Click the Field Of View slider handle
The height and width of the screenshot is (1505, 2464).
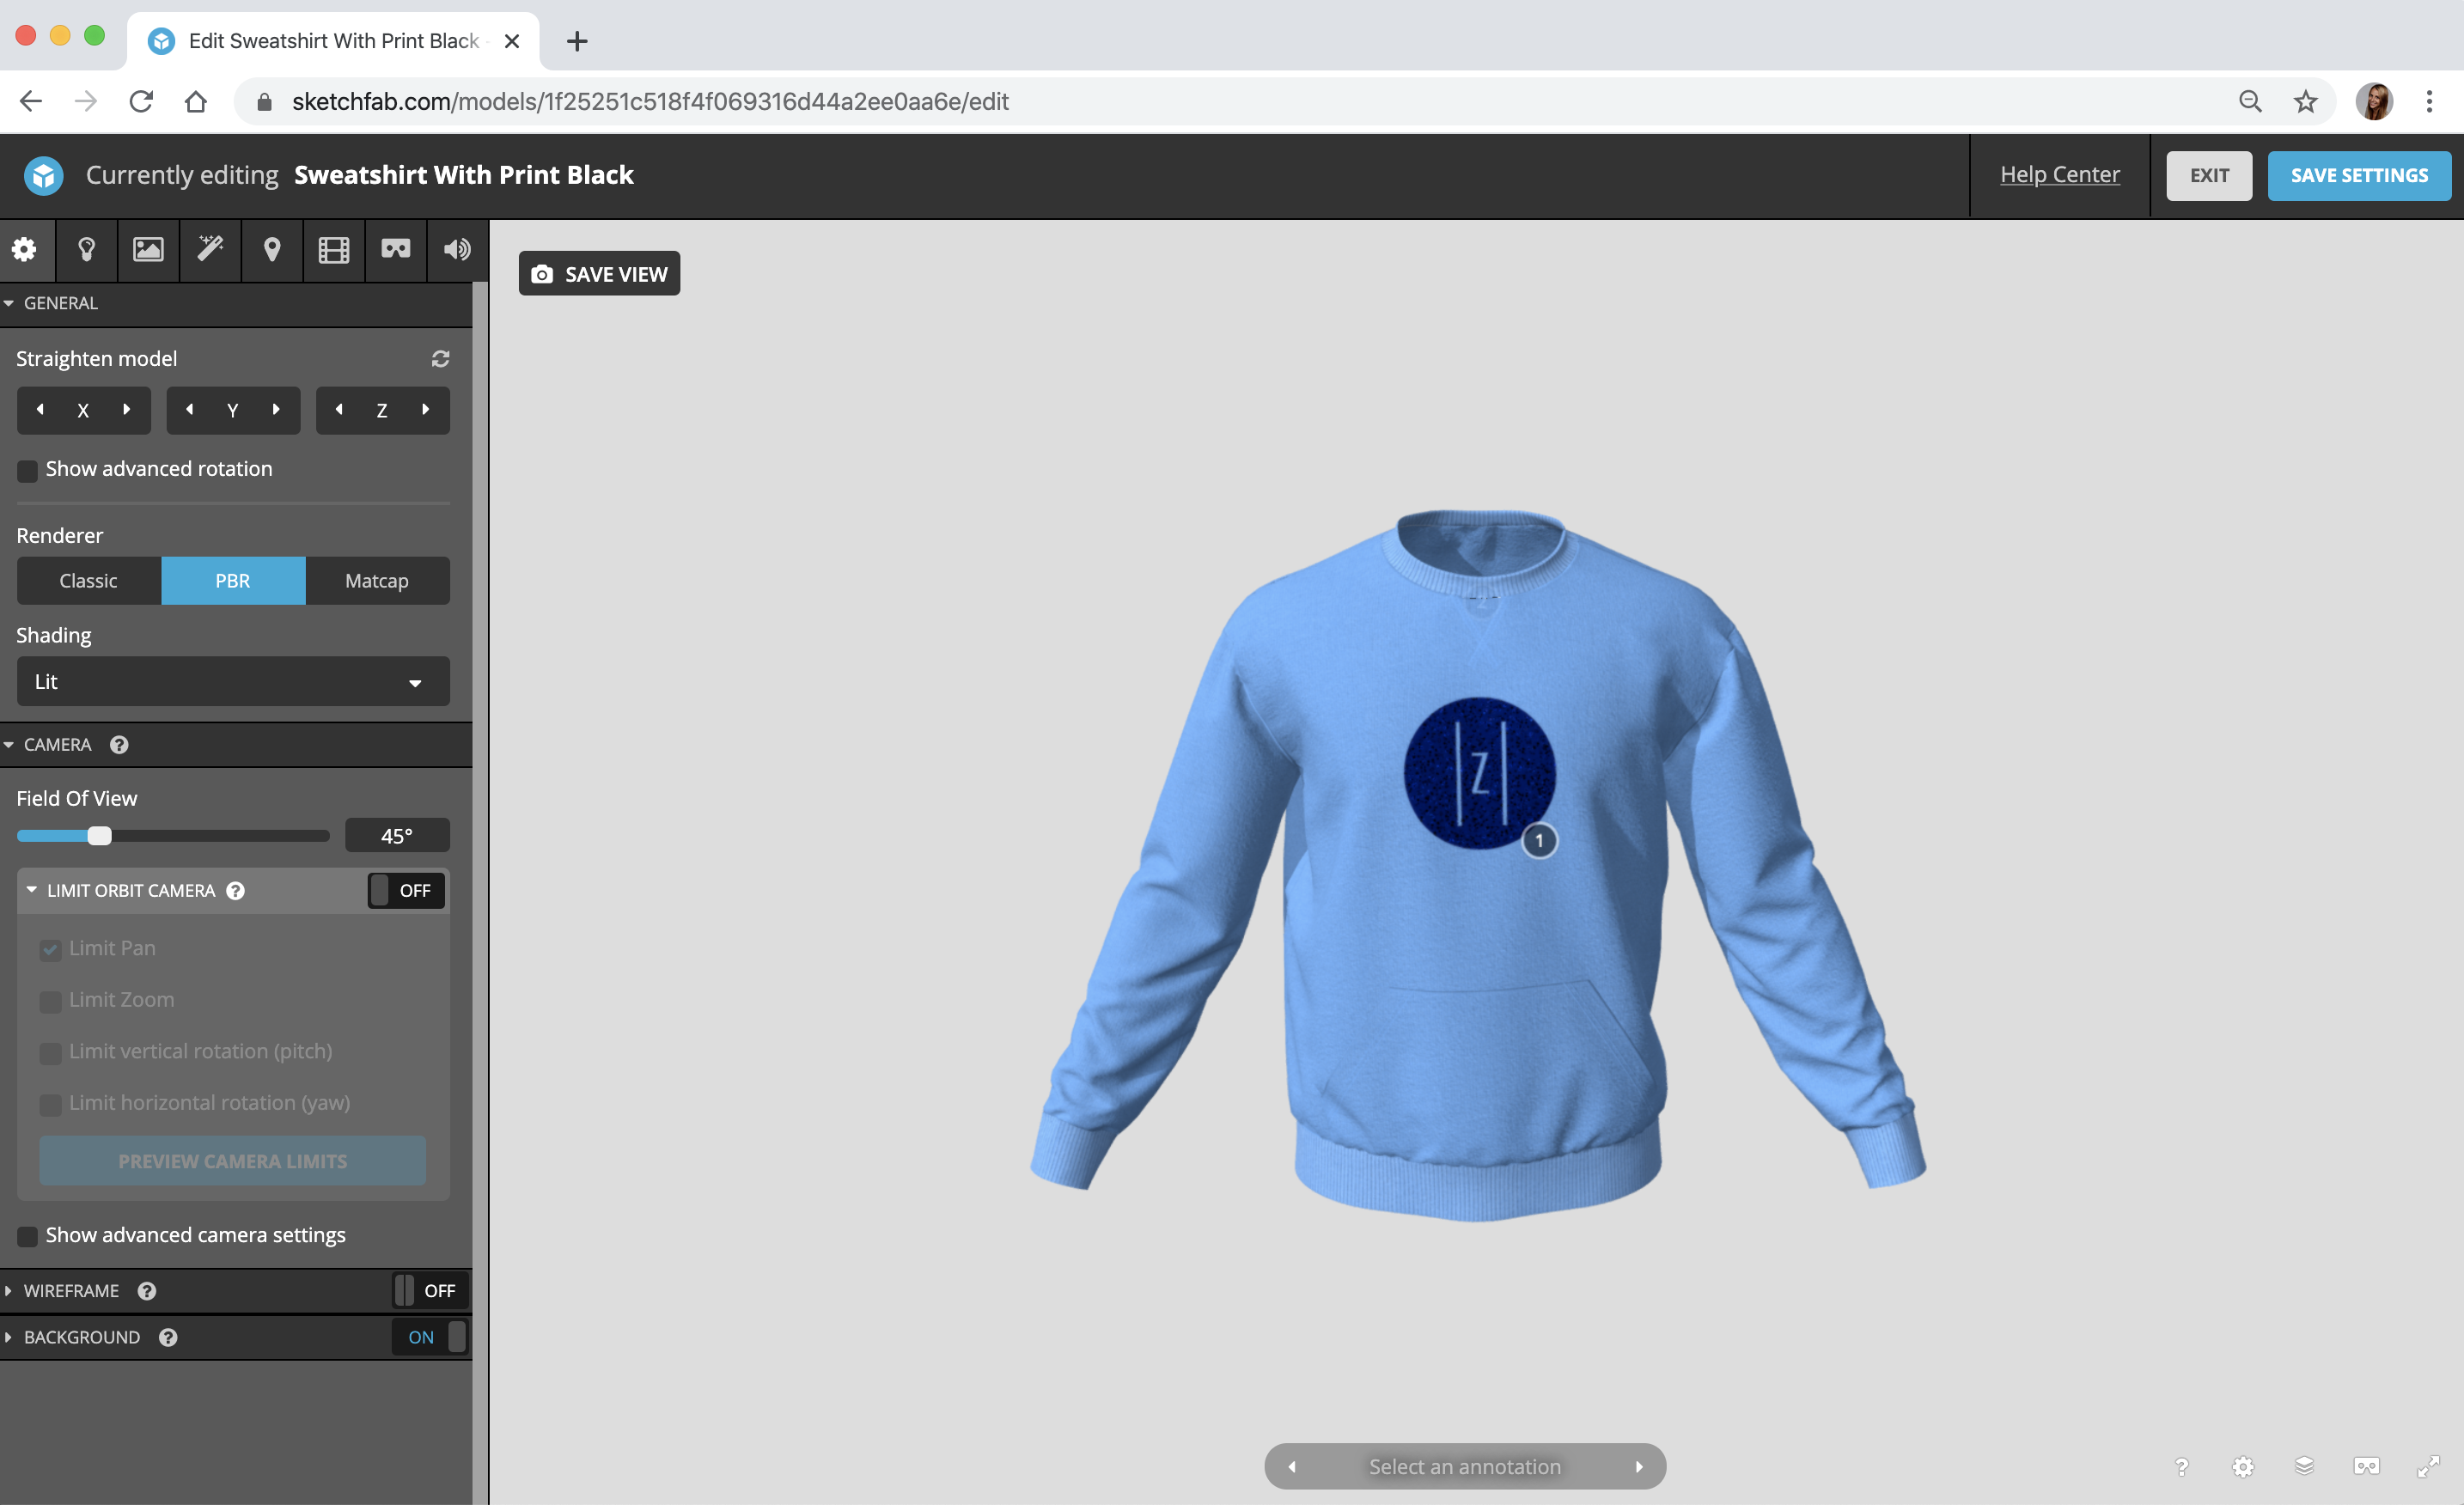click(x=99, y=836)
